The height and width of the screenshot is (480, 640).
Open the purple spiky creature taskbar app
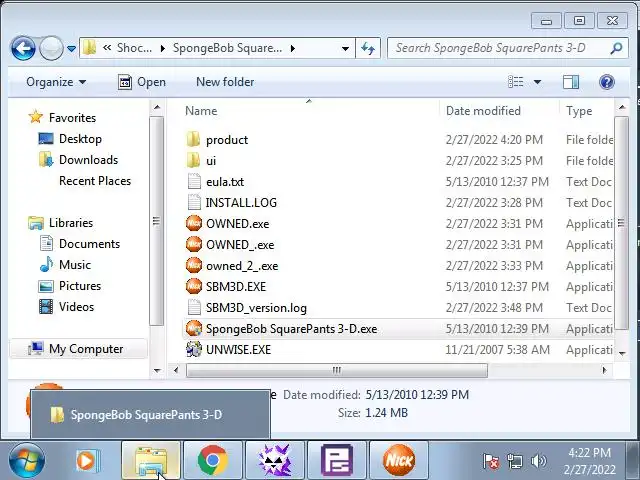[275, 460]
